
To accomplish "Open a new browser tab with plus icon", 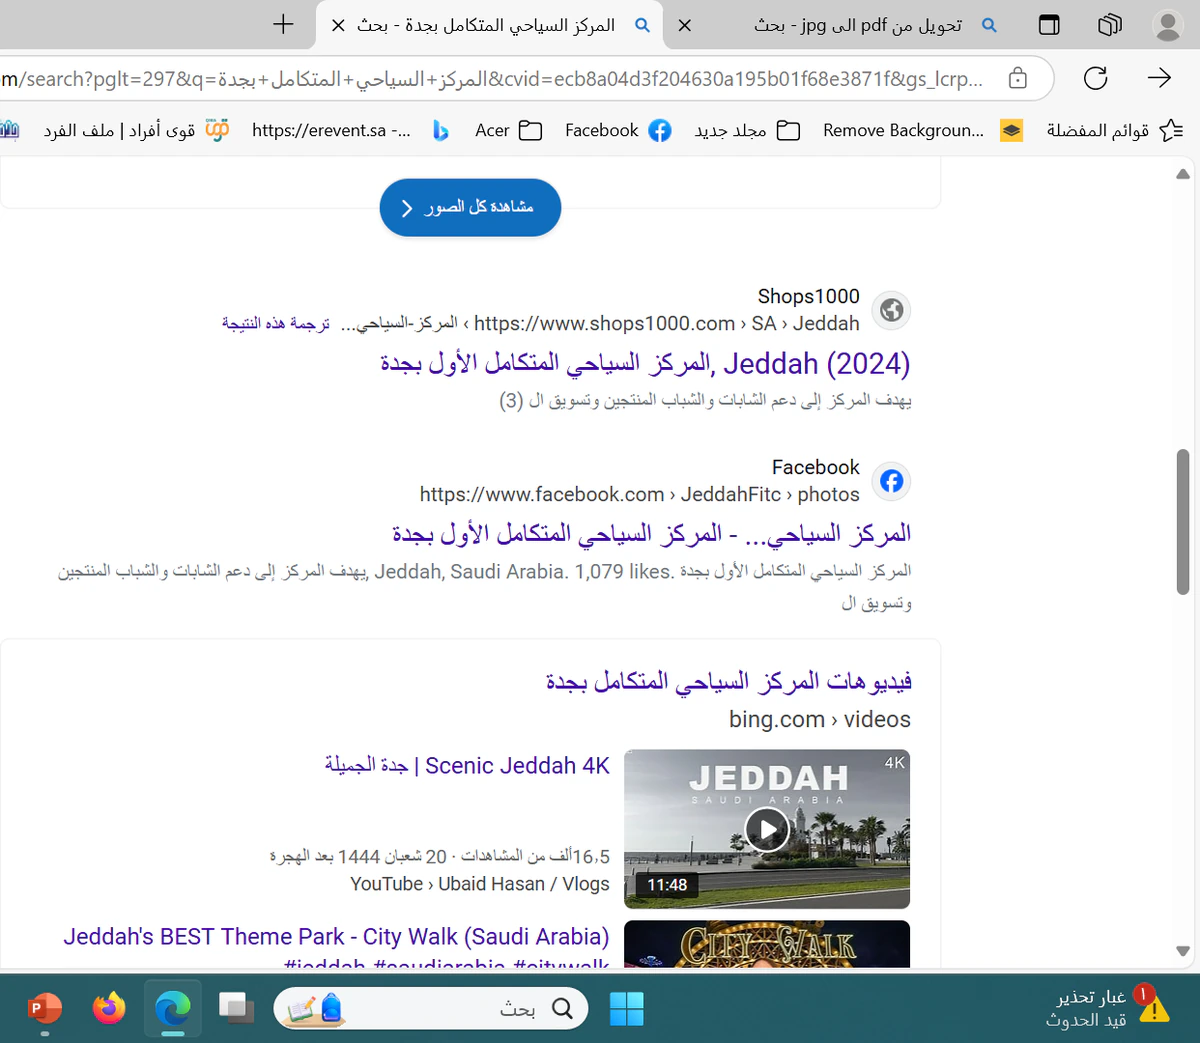I will (x=283, y=24).
